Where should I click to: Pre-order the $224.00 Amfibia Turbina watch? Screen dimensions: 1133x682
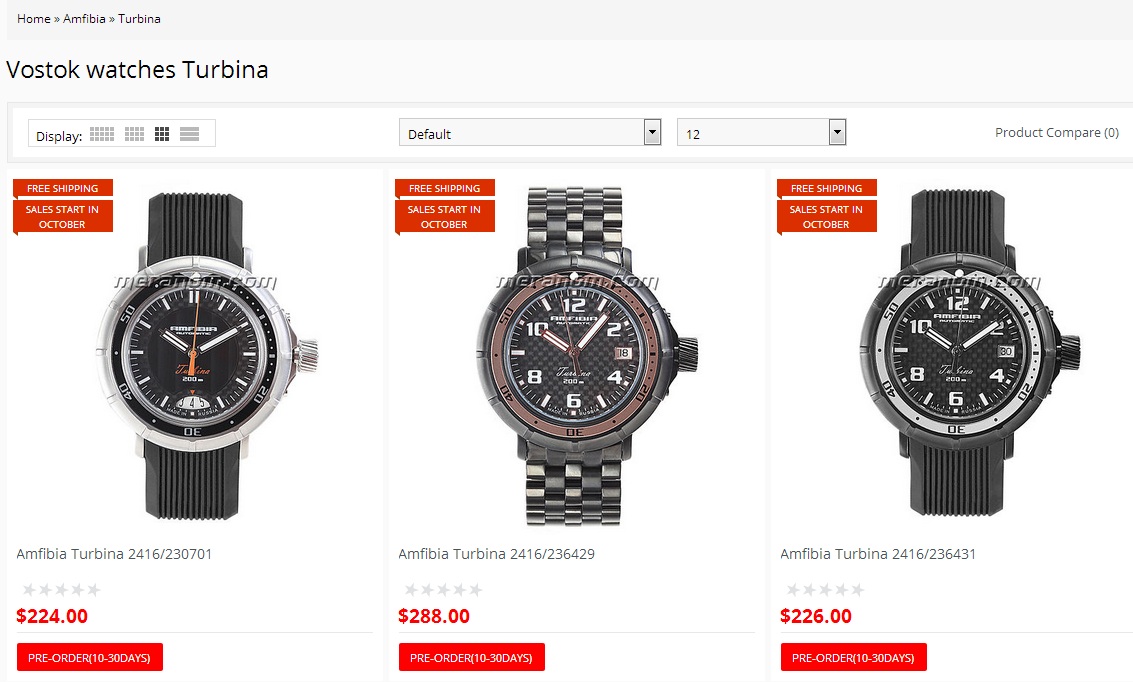[90, 657]
